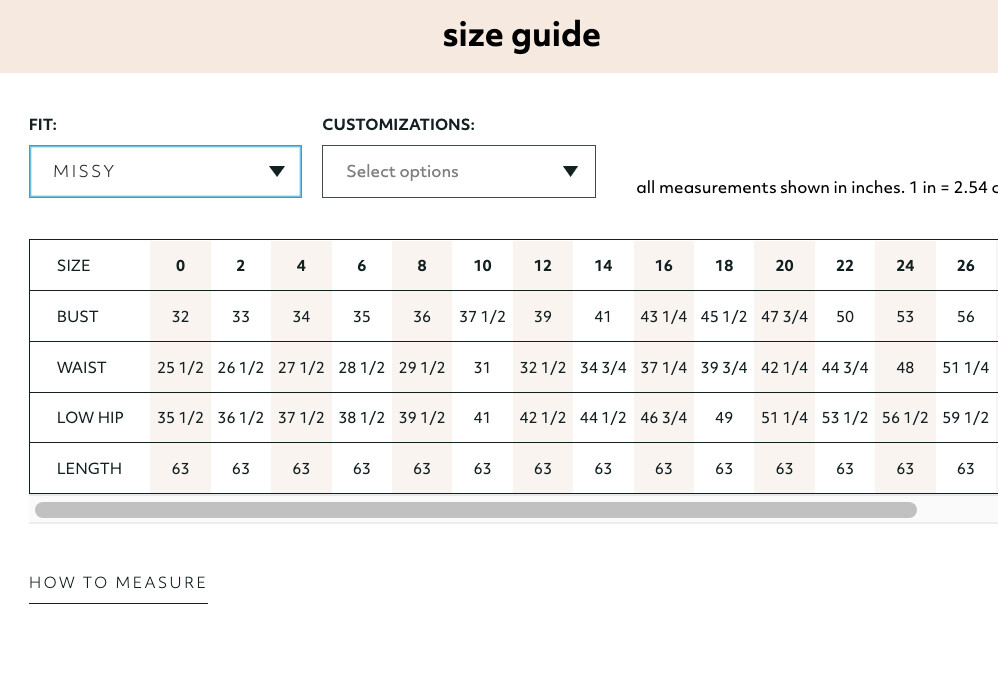The width and height of the screenshot is (998, 694).
Task: Select size 20 column header
Action: 784,266
